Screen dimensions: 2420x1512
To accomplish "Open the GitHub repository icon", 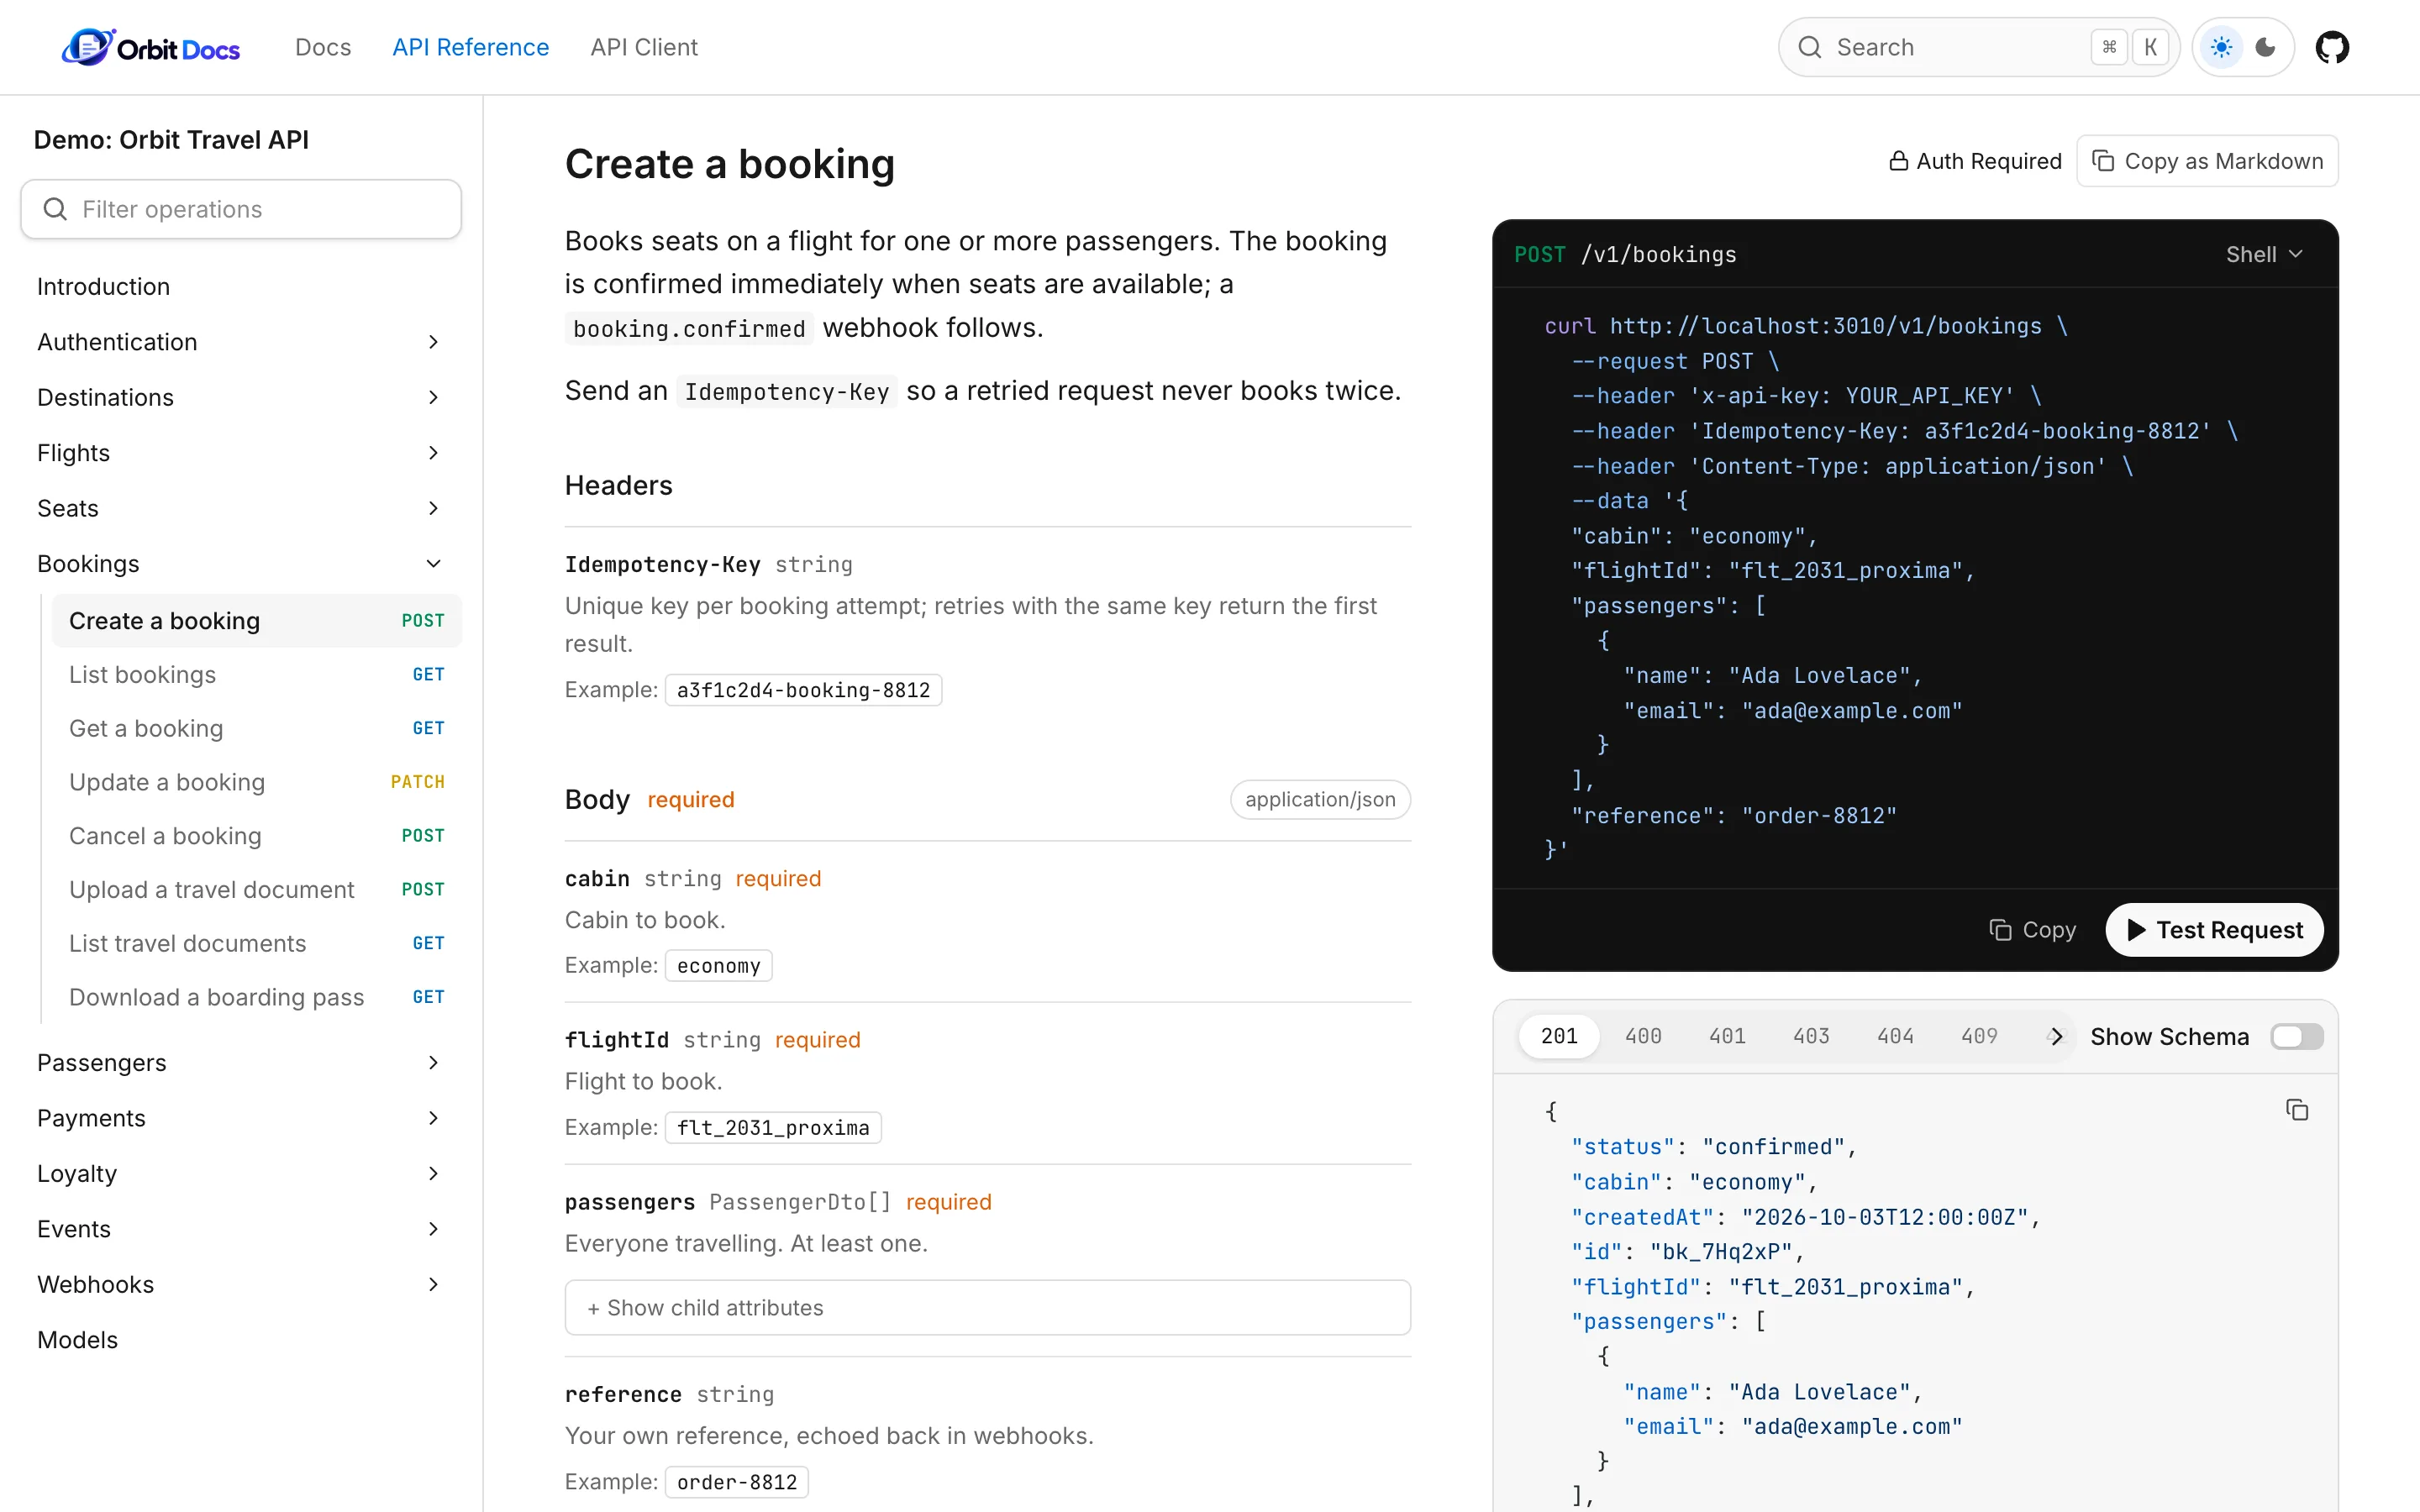I will 2331,47.
